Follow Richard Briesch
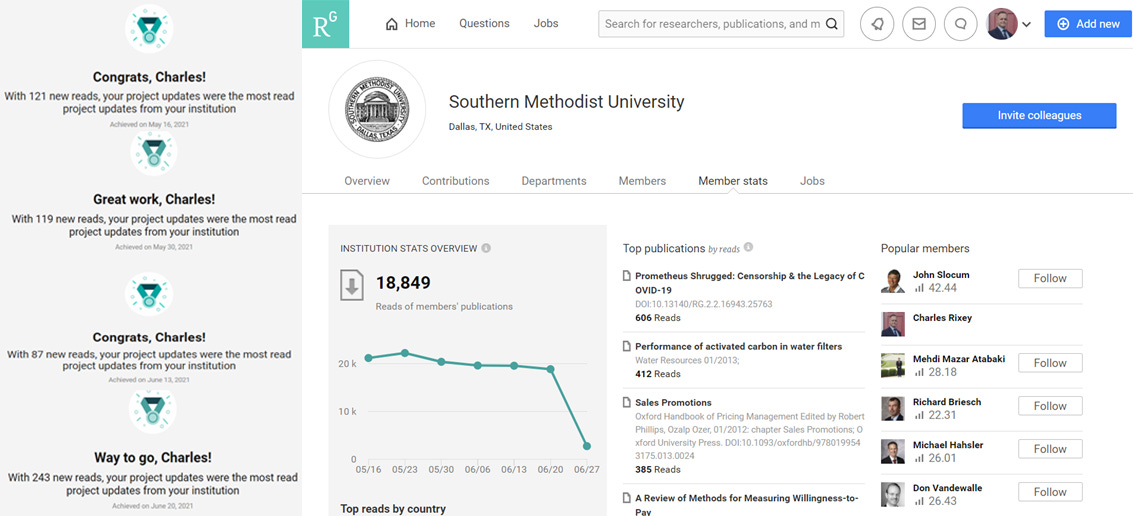Screen dimensions: 1133x516 click(1050, 406)
